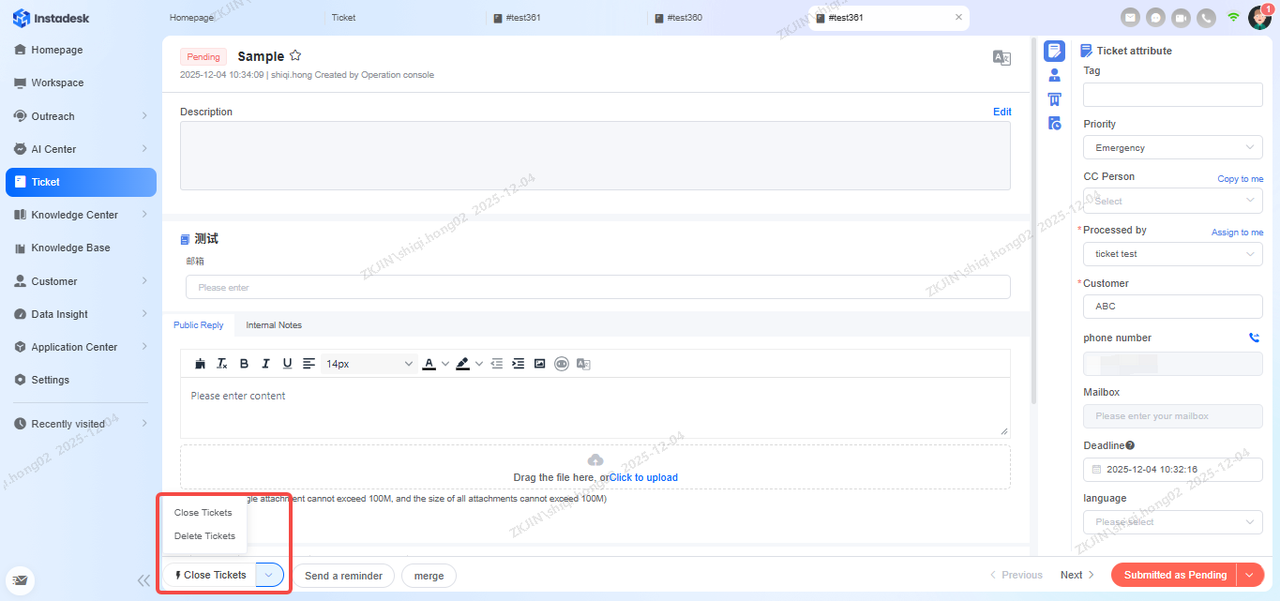Click the translate icon beside ticket title

coord(1001,58)
